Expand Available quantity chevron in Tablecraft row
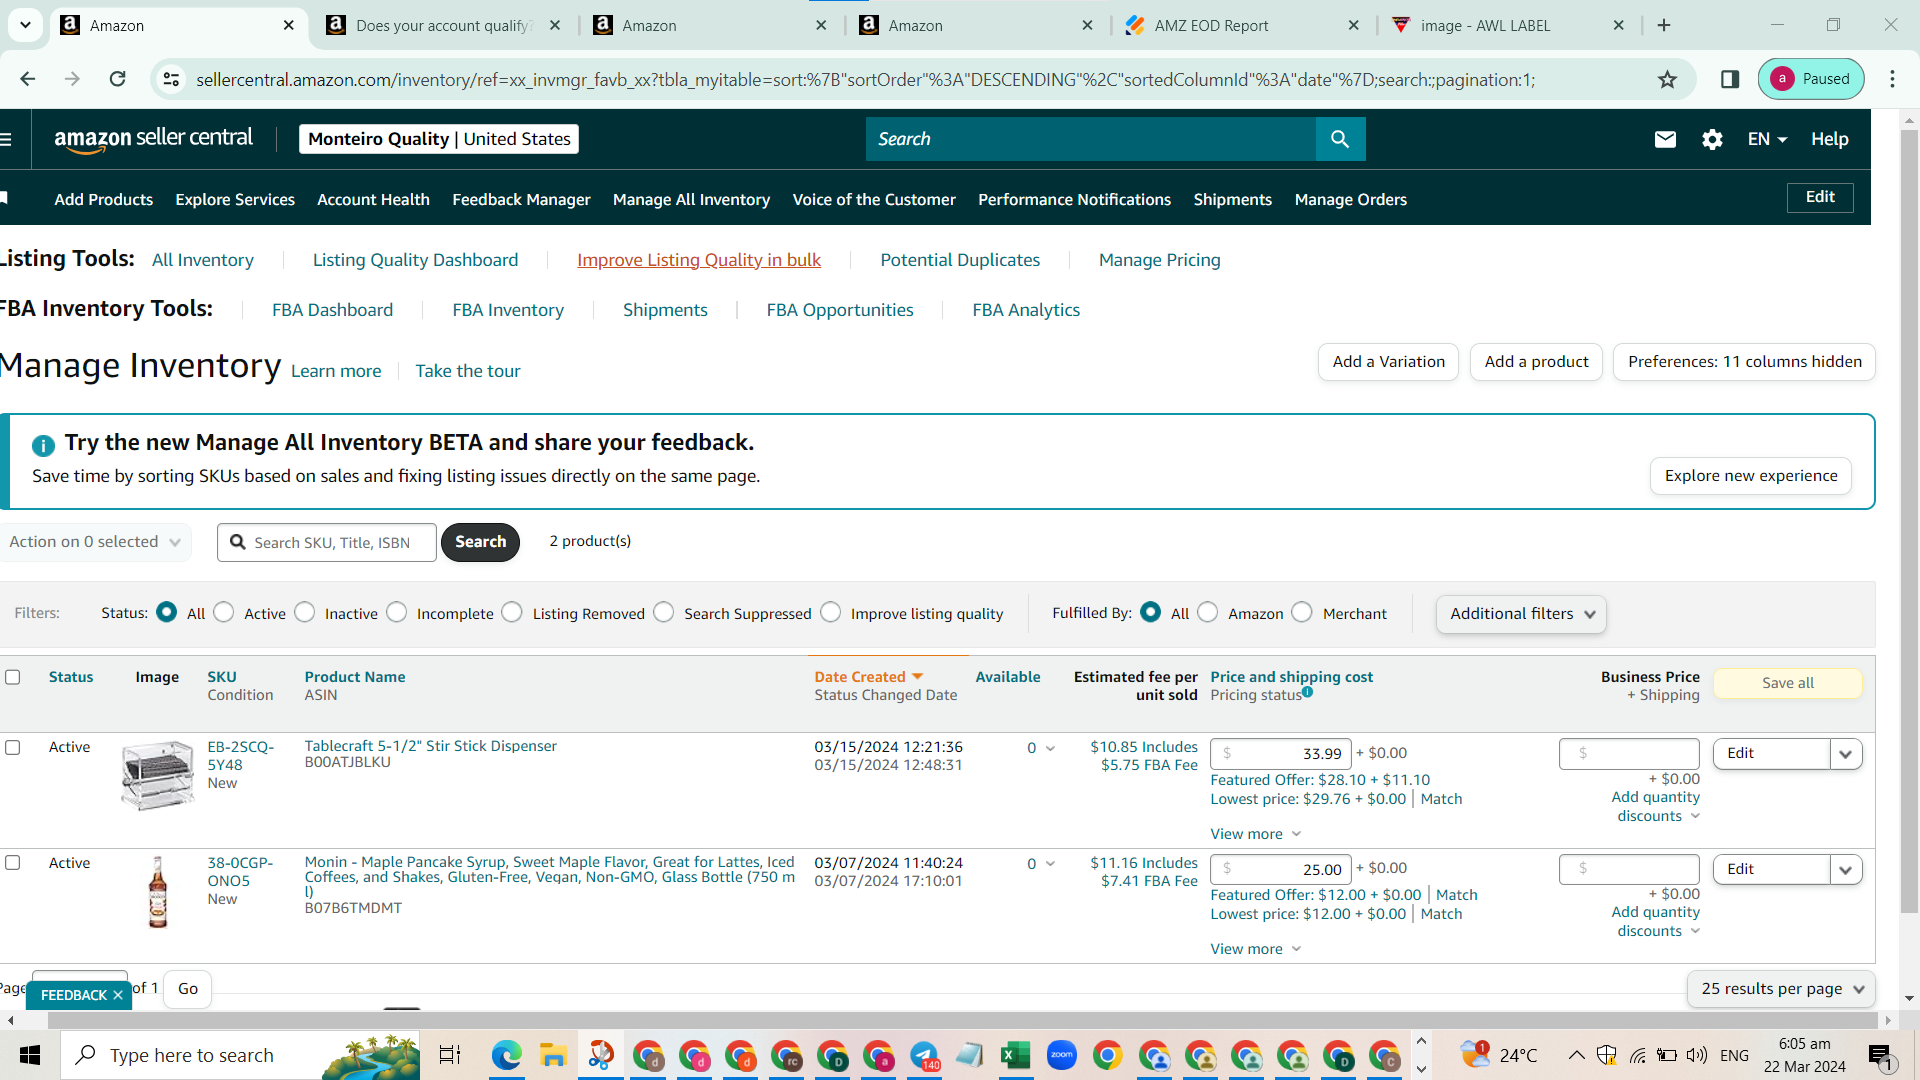The image size is (1920, 1080). pos(1050,748)
